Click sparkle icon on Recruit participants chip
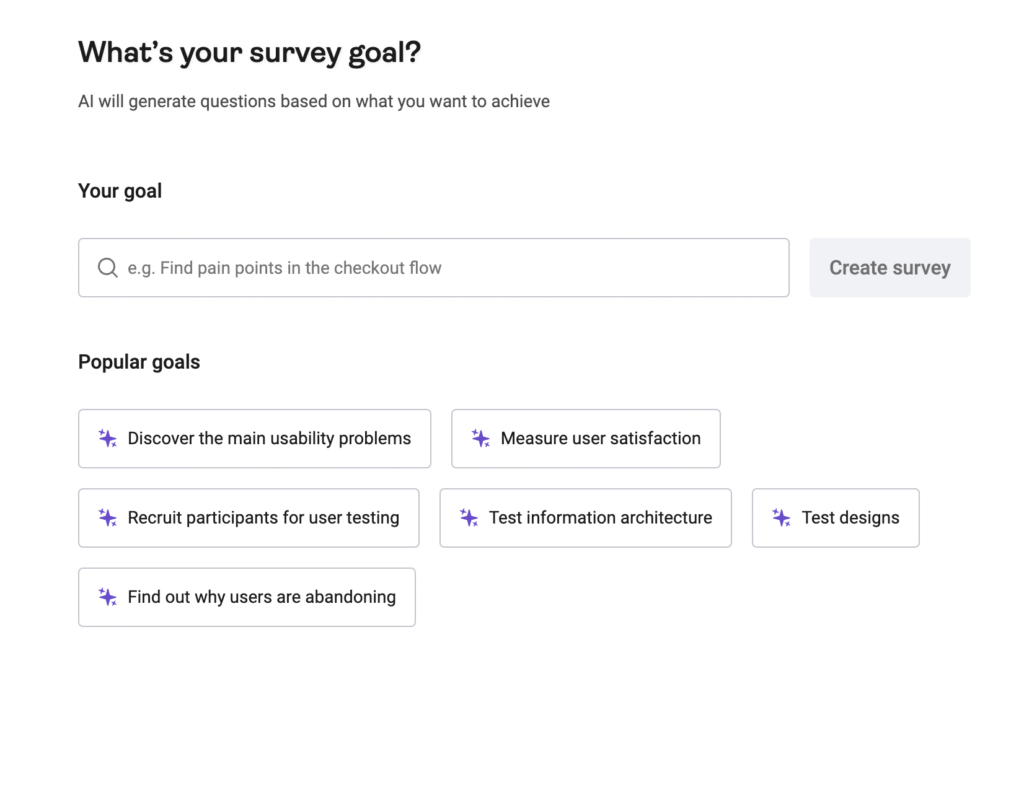 [108, 518]
